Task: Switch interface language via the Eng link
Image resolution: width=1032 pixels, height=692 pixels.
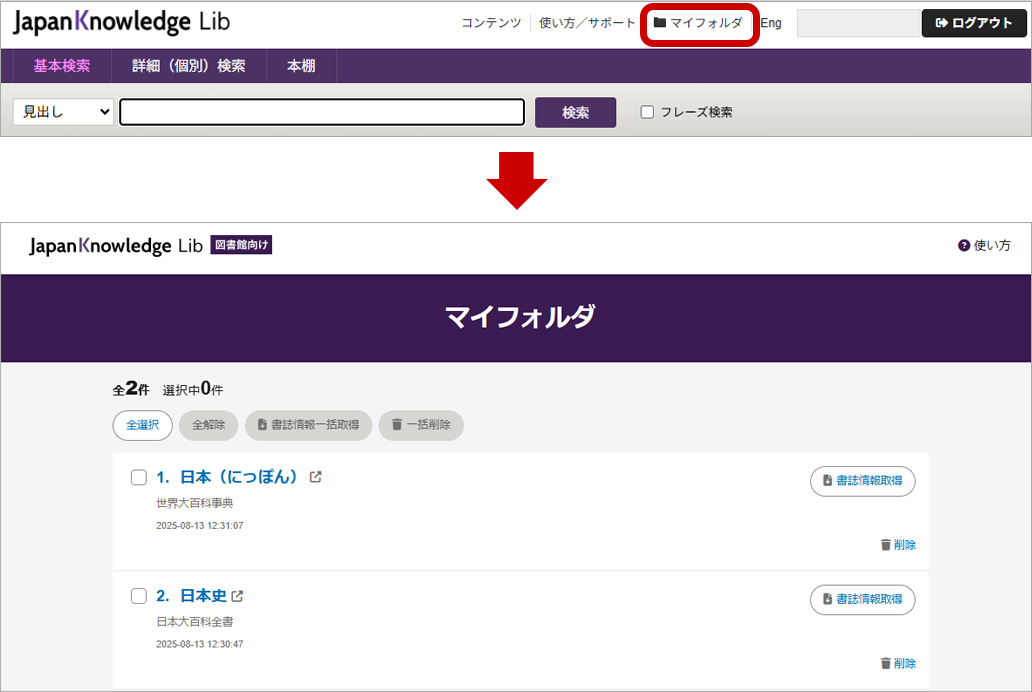Action: 771,22
